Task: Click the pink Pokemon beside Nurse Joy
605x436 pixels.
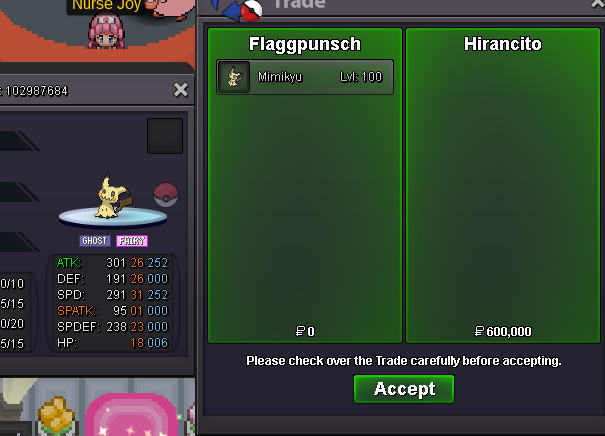Action: pos(170,9)
